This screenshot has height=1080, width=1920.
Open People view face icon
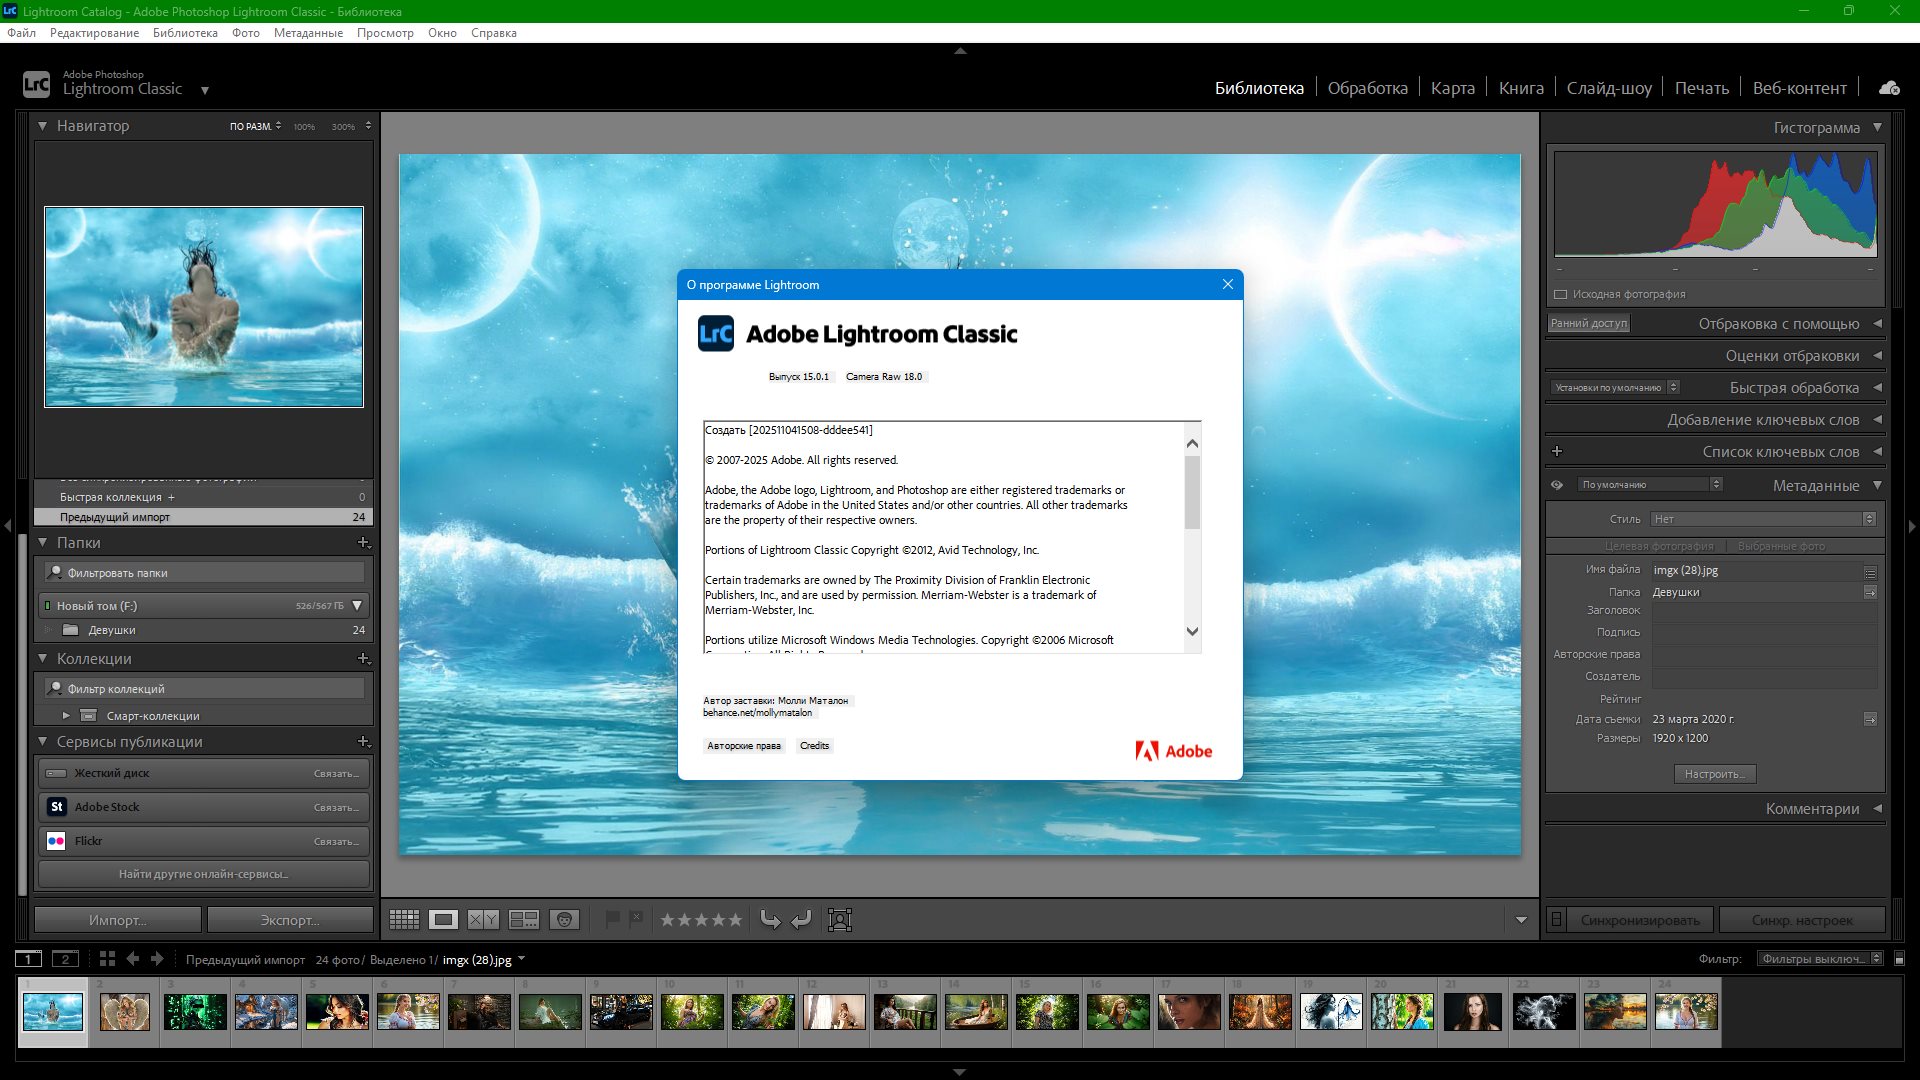564,920
